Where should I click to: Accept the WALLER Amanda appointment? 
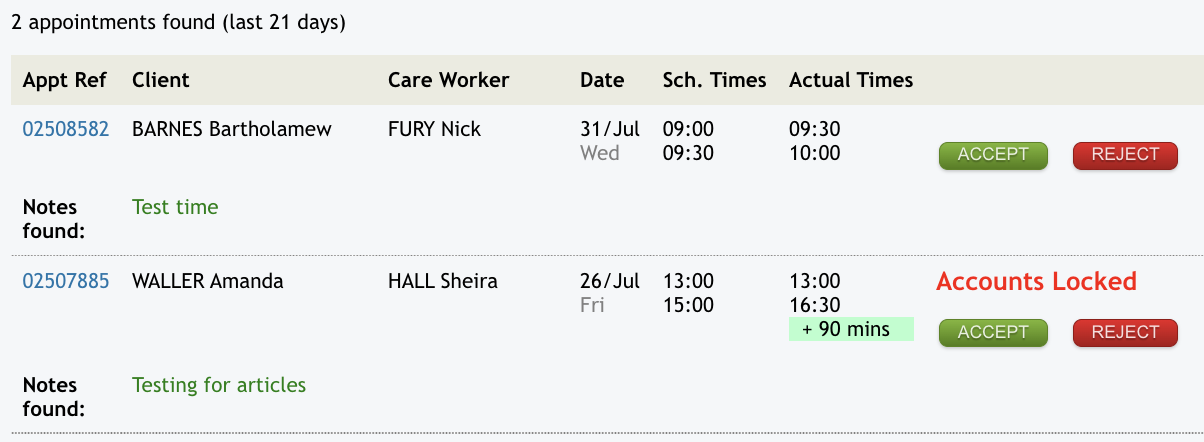click(992, 333)
